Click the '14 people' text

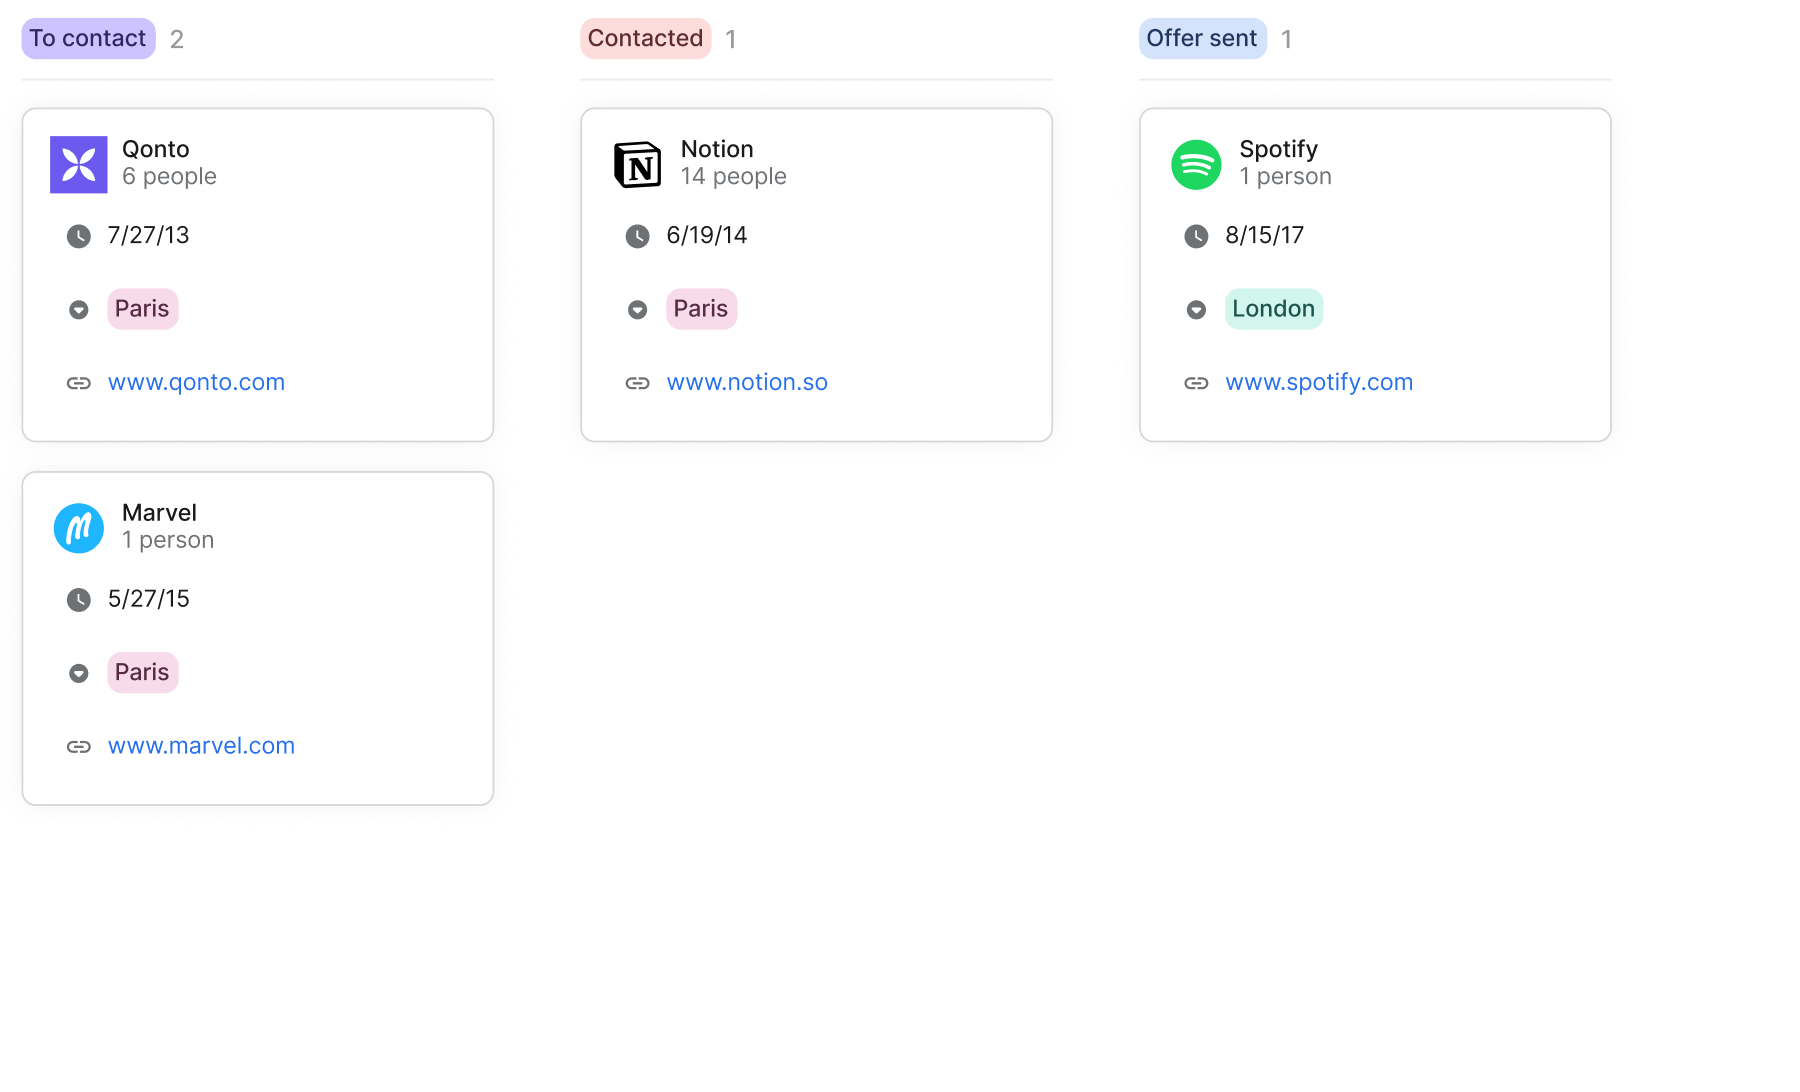click(x=733, y=176)
